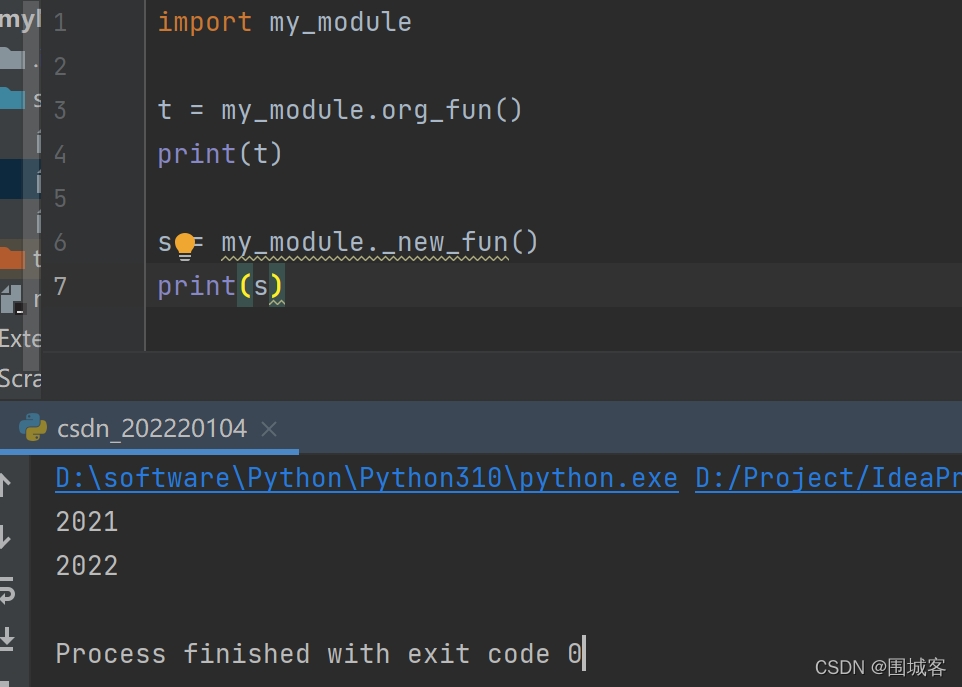Click the down arrow in the Run toolbar
The width and height of the screenshot is (962, 687).
(5, 539)
